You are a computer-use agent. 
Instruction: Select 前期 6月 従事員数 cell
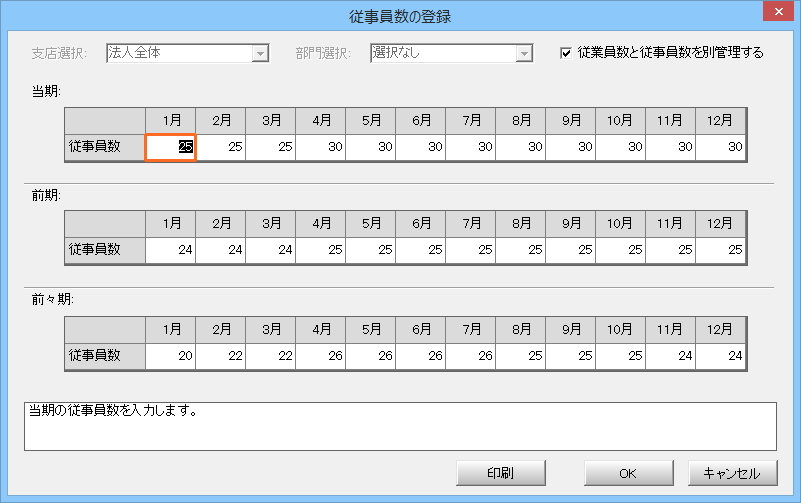pyautogui.click(x=420, y=250)
